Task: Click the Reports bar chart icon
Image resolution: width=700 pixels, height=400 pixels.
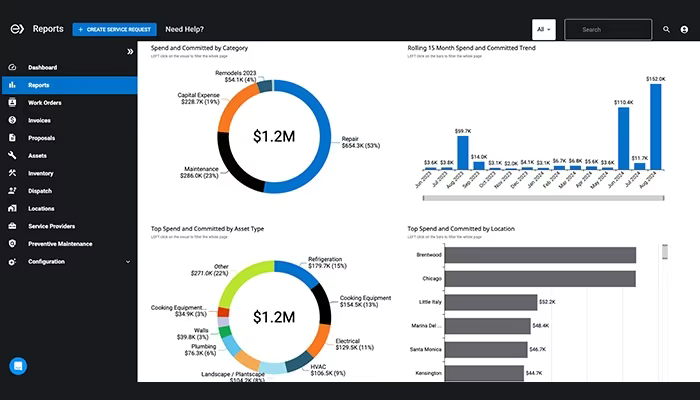Action: pyautogui.click(x=12, y=85)
